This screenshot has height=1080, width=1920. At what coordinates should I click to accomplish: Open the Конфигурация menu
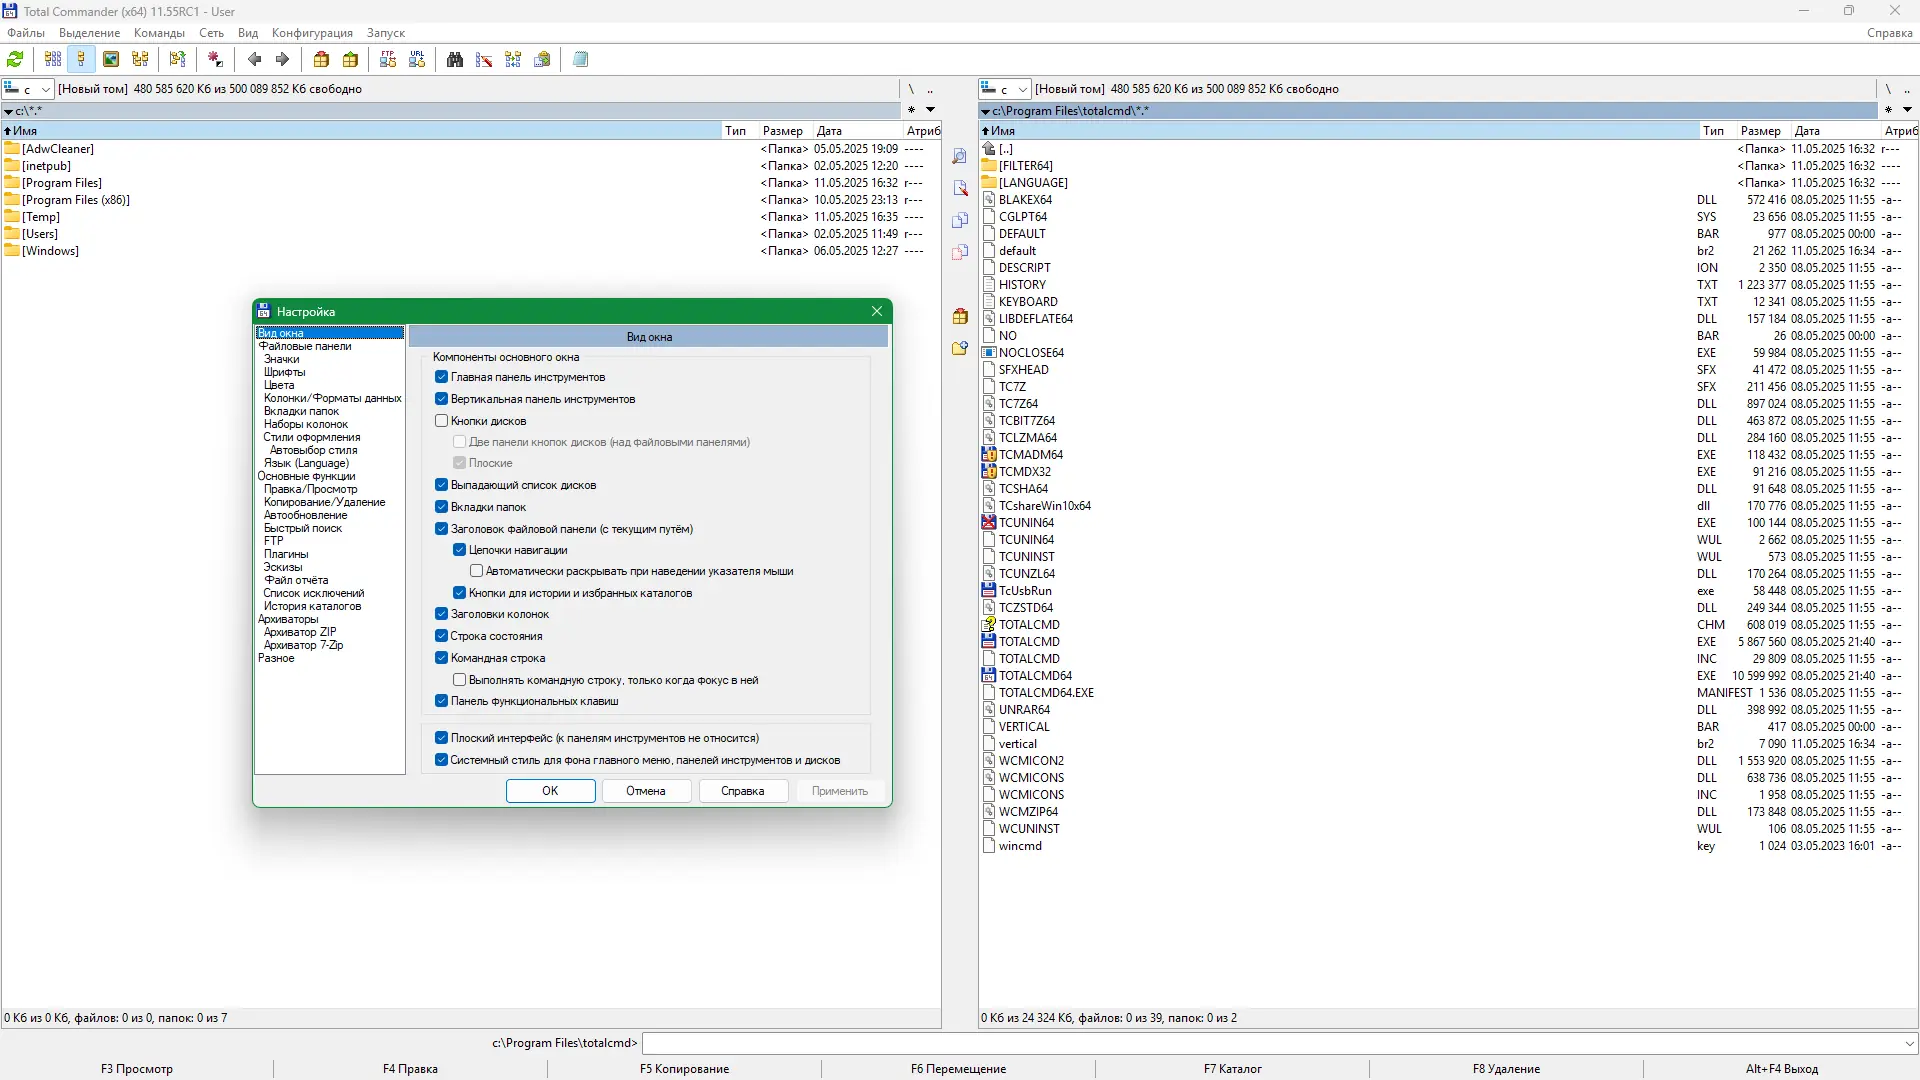[x=312, y=33]
